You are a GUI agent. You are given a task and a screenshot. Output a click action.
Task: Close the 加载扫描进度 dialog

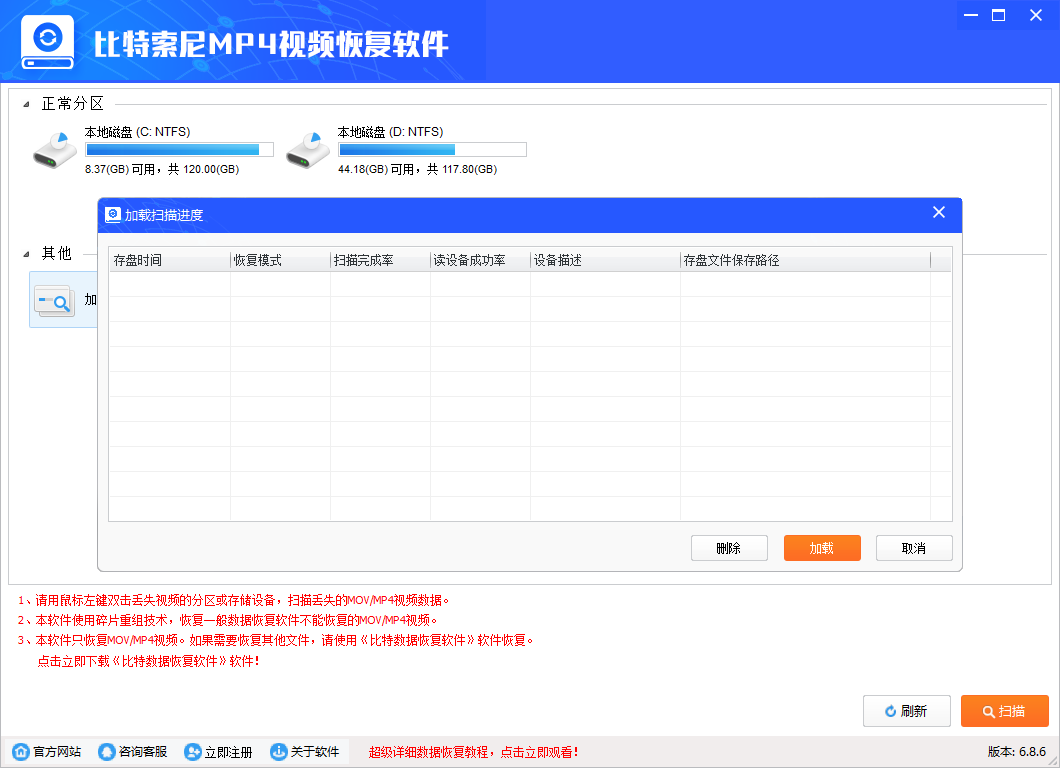pos(939,213)
